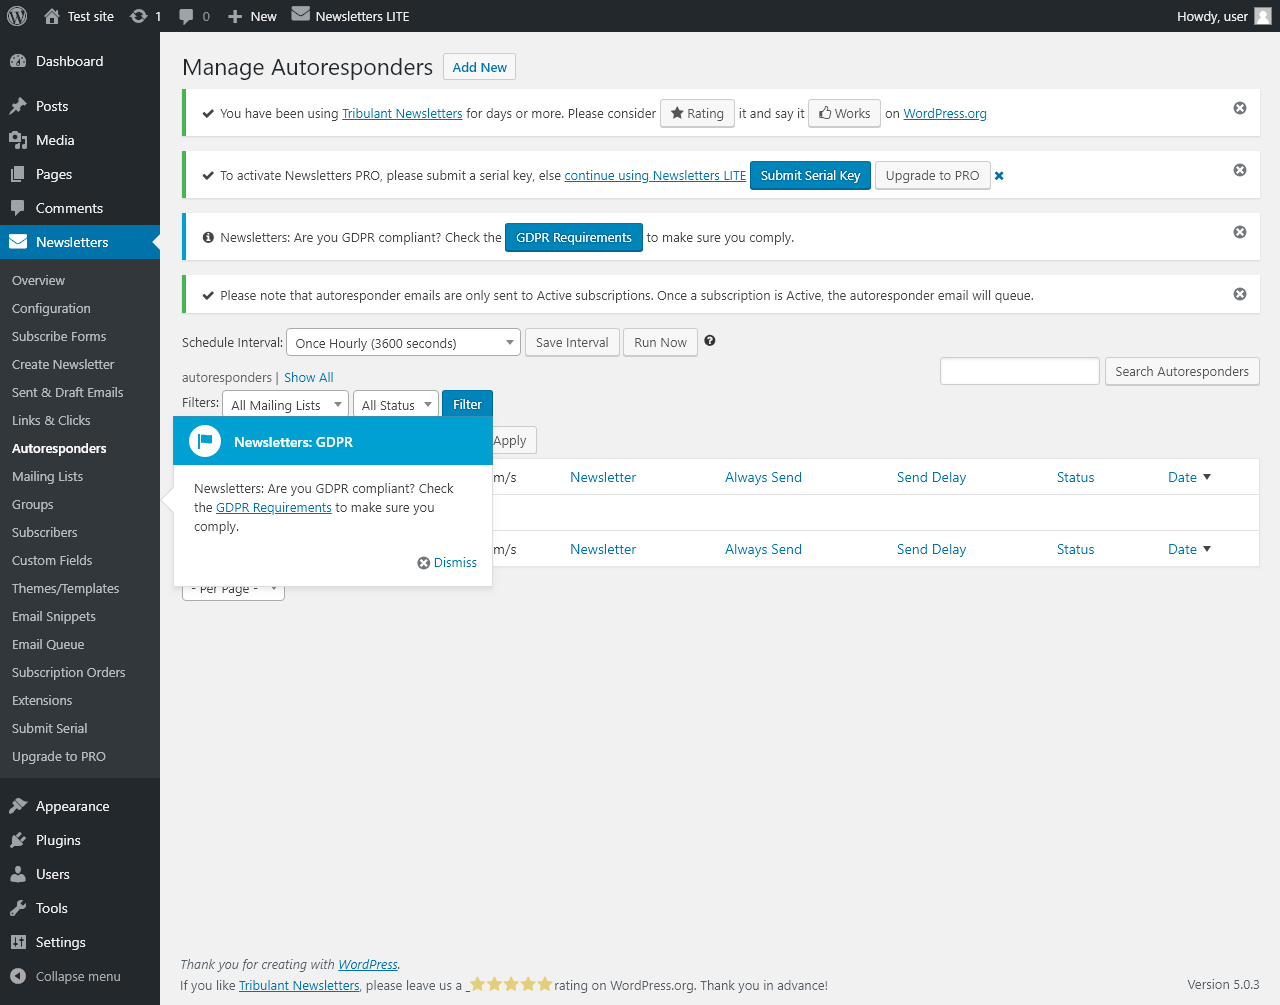Open Custom Fields submenu
This screenshot has width=1280, height=1005.
point(52,561)
